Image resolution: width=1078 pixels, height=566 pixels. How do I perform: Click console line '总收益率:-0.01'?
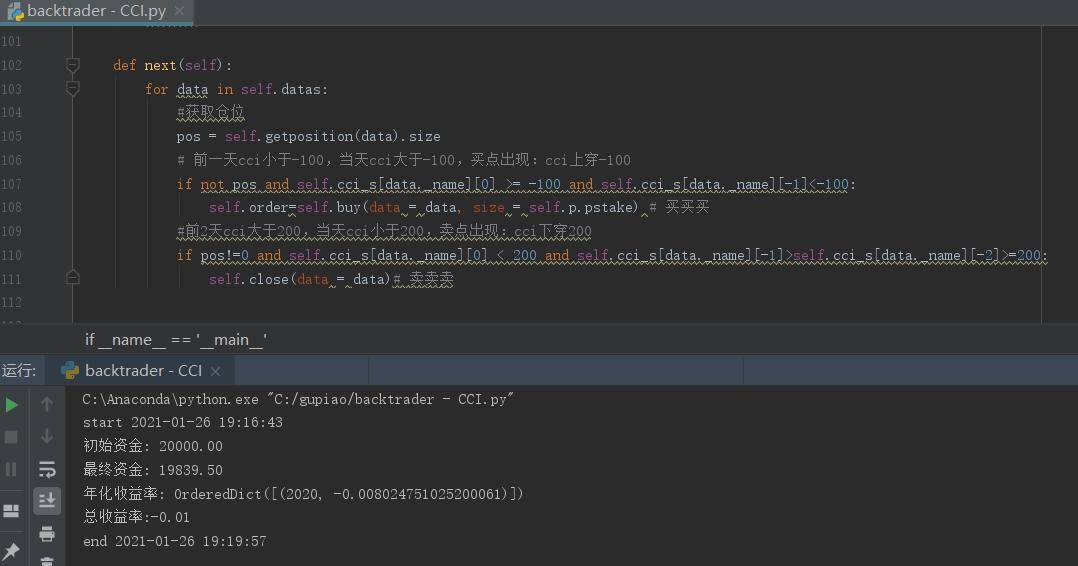tap(136, 517)
